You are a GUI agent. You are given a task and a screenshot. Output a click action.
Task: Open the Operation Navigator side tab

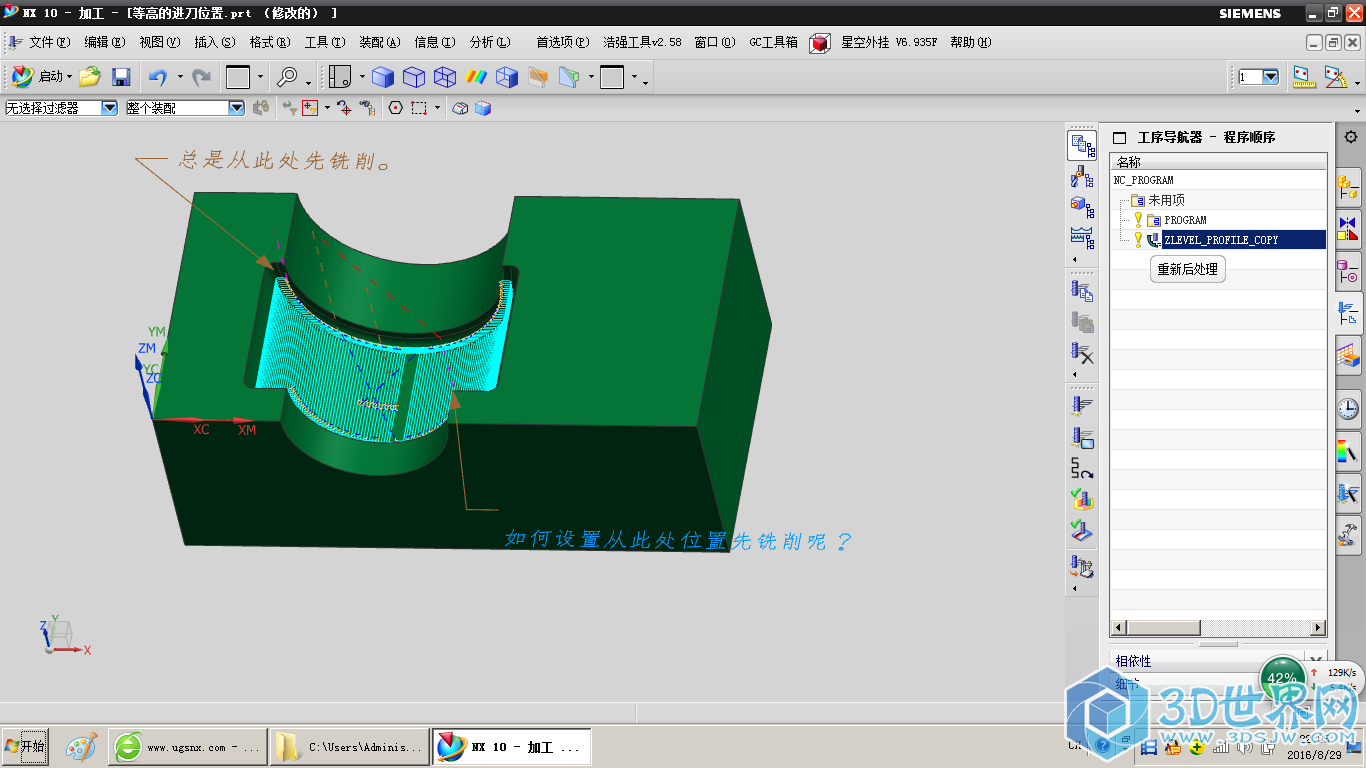click(x=1348, y=313)
